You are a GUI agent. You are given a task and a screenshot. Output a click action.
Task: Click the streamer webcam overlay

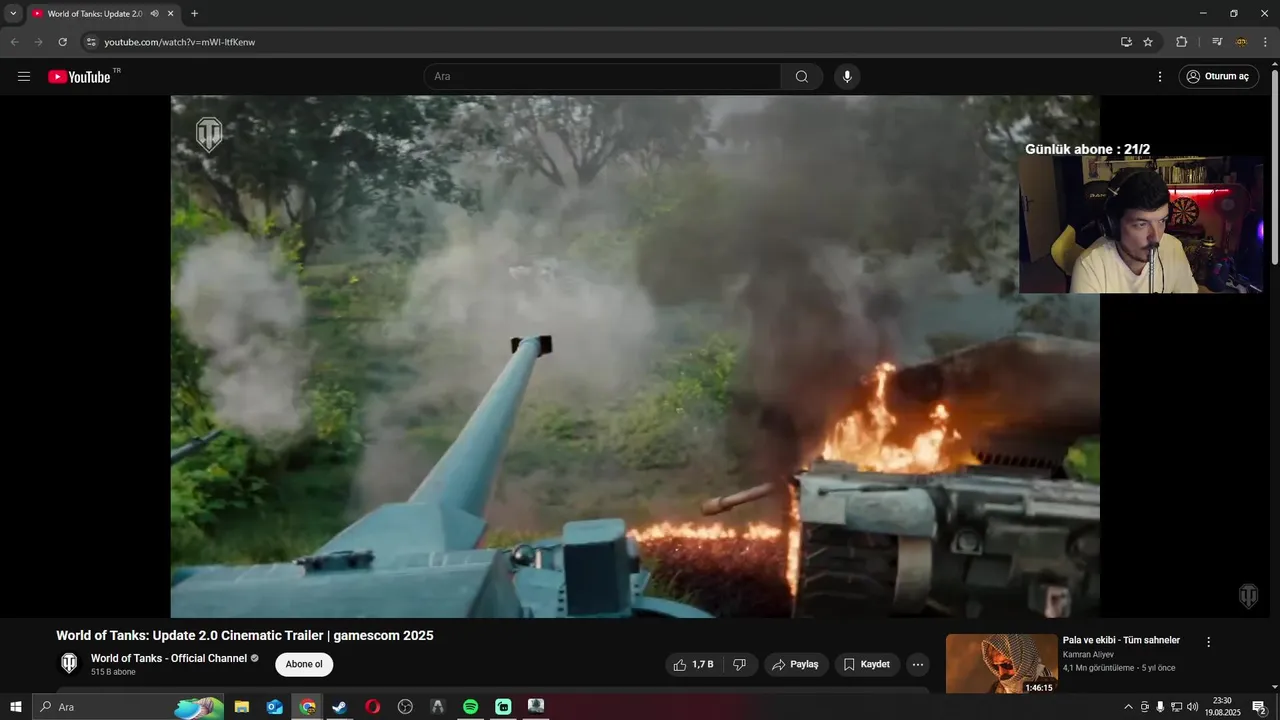tap(1140, 224)
